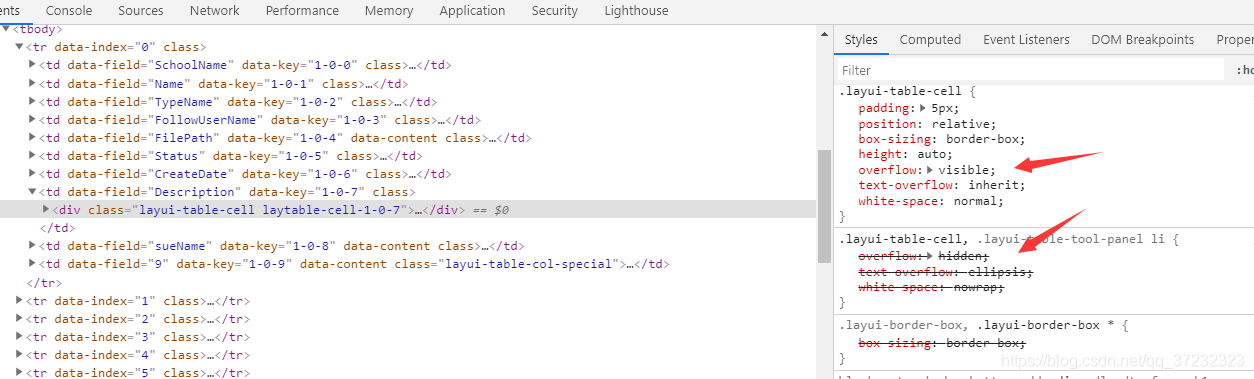Expand the td SchoolName node
Image resolution: width=1254 pixels, height=379 pixels.
coord(32,65)
